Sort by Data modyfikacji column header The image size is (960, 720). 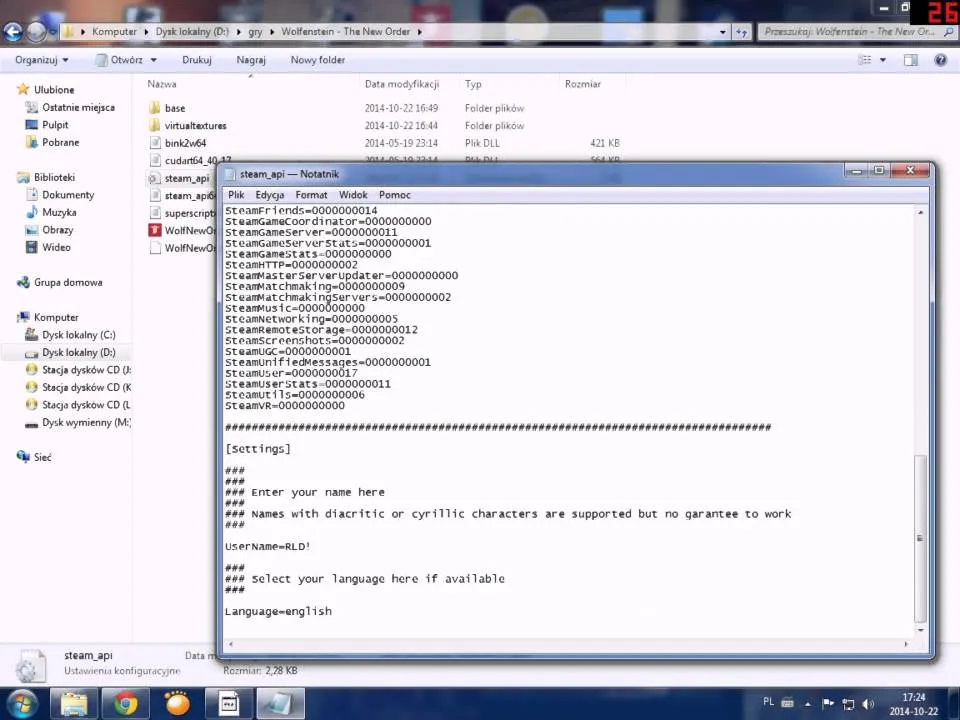click(402, 84)
